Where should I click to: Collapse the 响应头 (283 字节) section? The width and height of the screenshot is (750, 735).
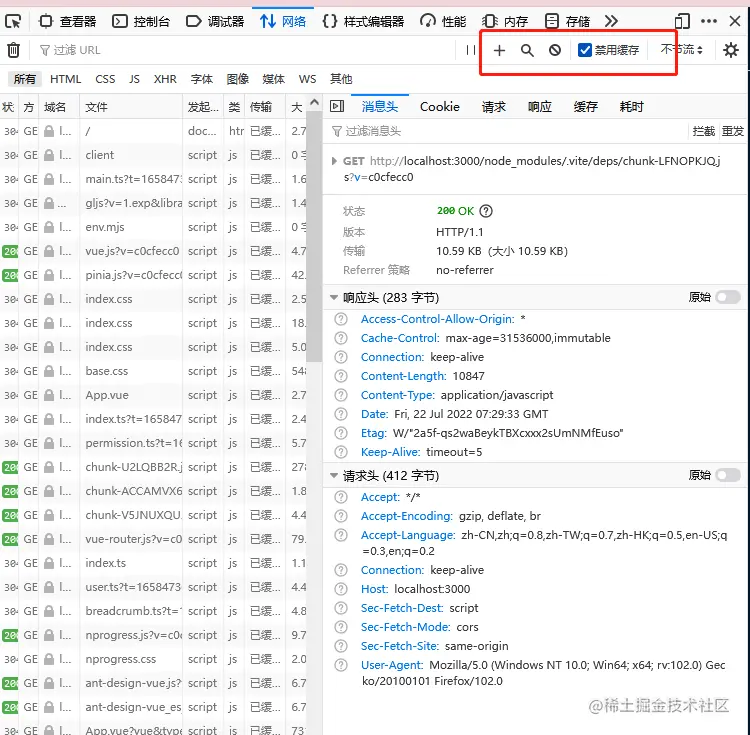tap(334, 297)
